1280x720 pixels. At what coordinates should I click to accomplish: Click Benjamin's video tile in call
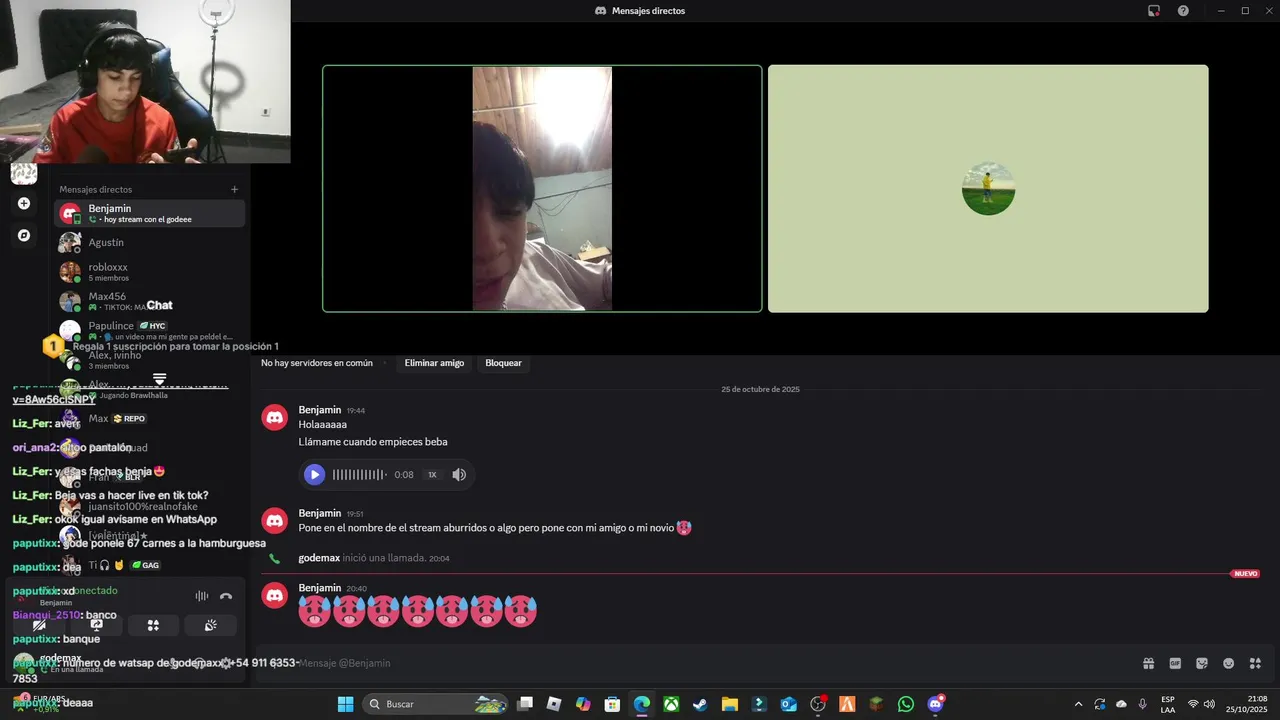click(542, 189)
